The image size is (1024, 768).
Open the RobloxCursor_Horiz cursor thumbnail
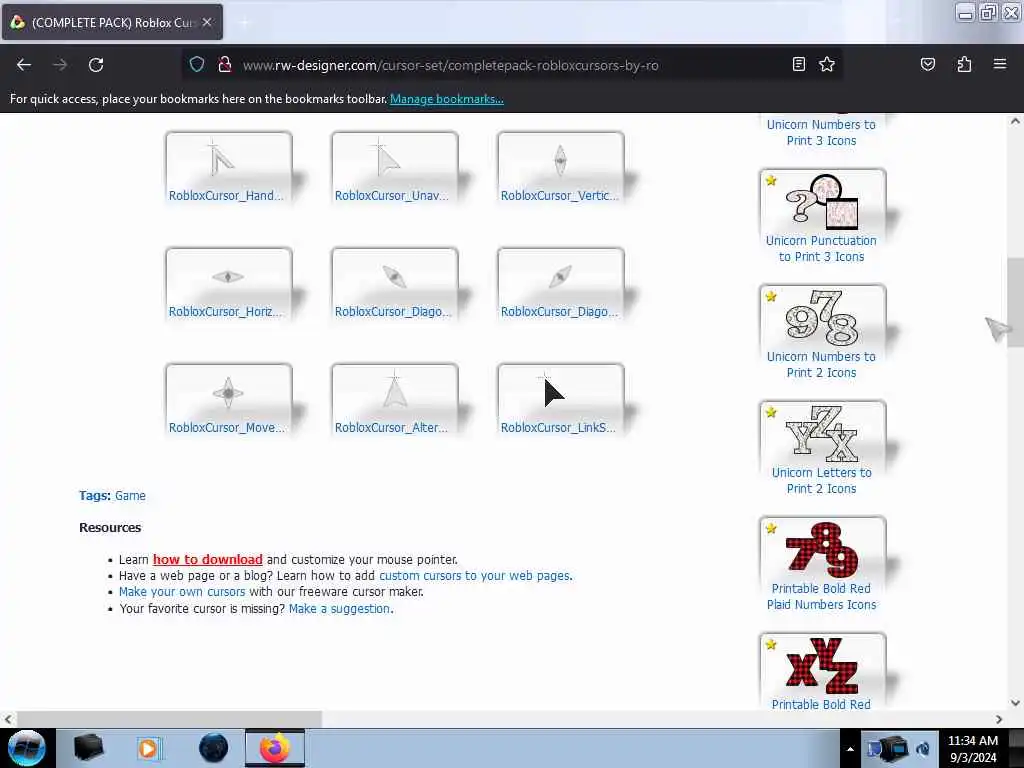tap(229, 285)
